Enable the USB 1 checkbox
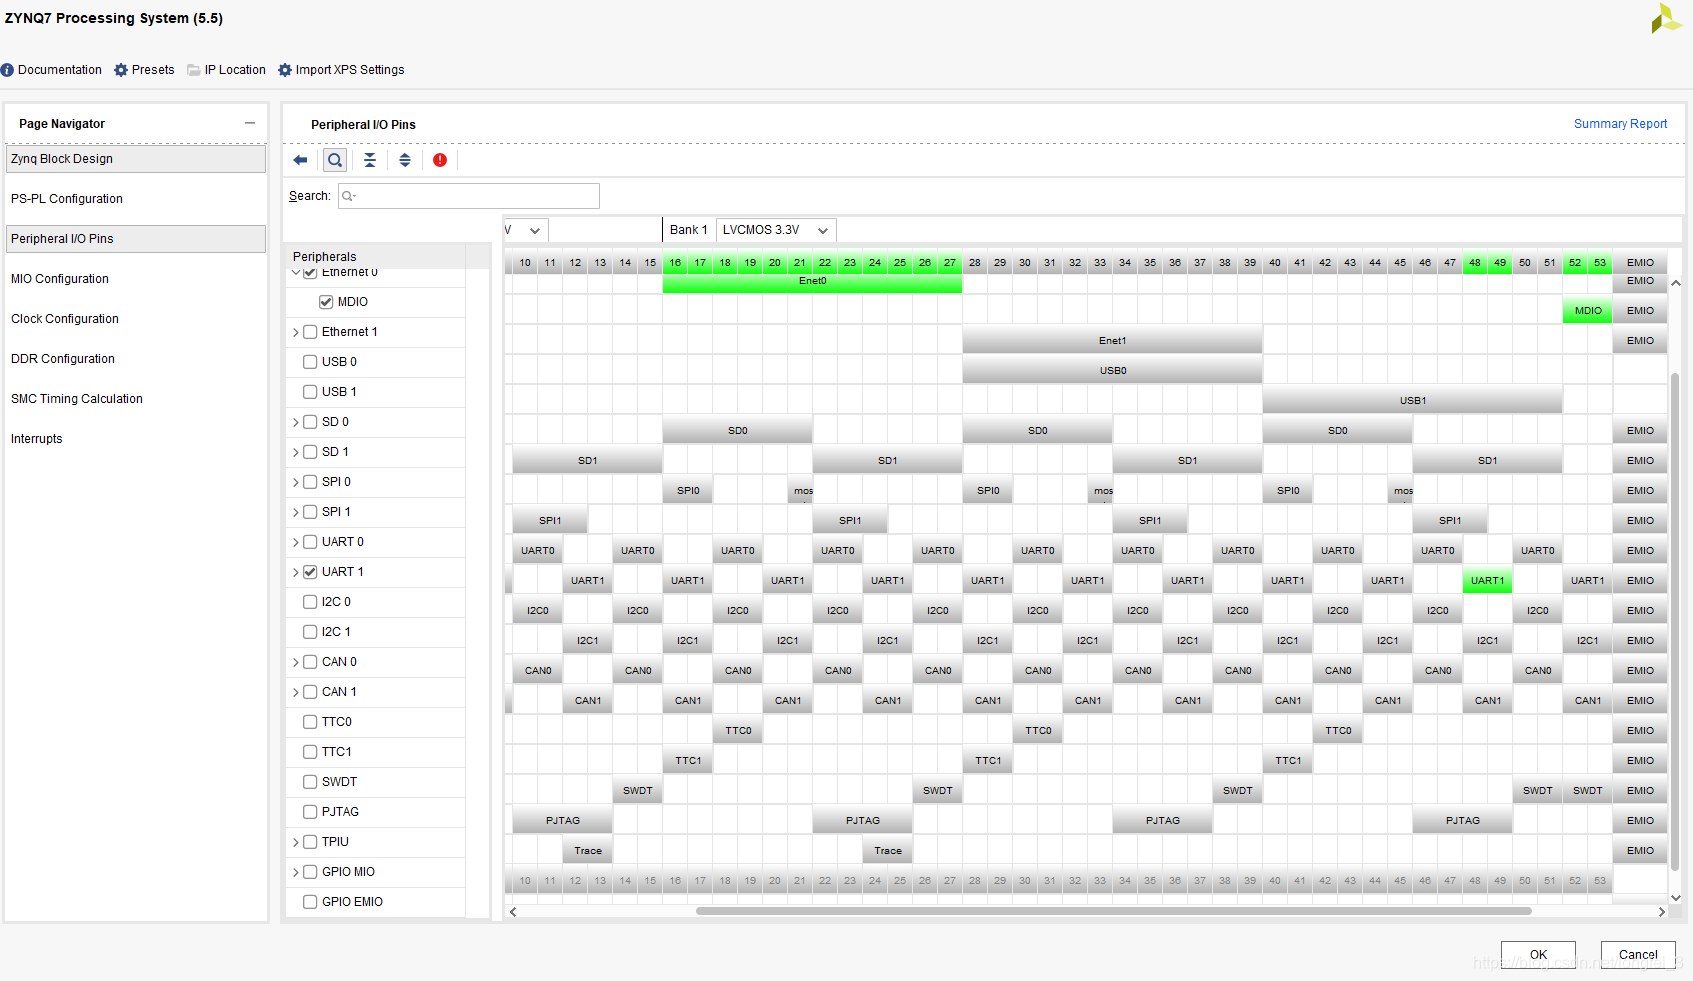The image size is (1693, 981). coord(310,392)
